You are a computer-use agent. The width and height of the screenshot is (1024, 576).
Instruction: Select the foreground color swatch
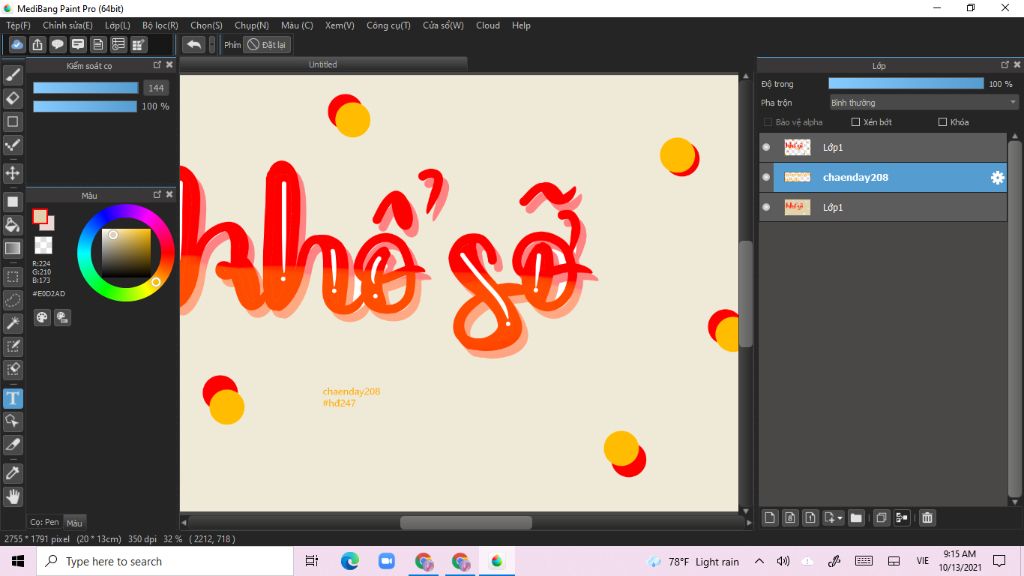tap(40, 216)
